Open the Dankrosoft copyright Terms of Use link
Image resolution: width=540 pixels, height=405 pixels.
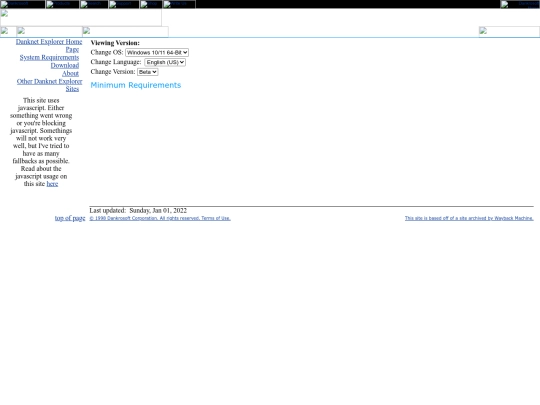(160, 218)
